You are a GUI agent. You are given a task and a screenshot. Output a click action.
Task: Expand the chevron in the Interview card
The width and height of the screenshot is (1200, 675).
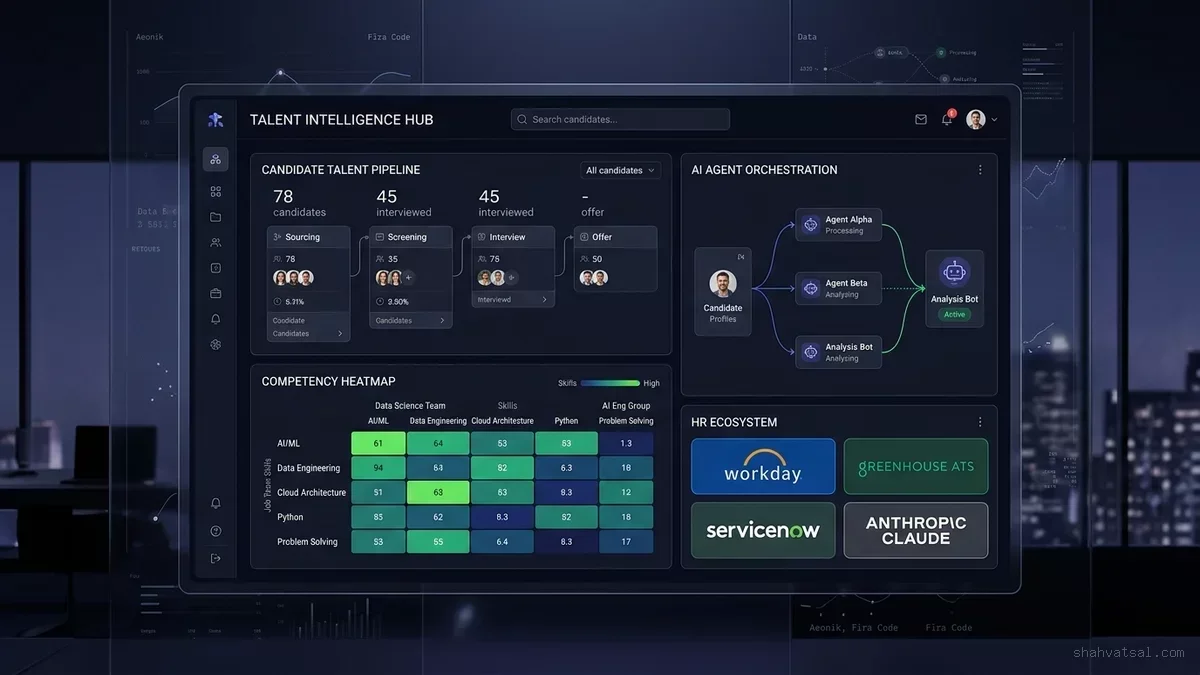(x=545, y=299)
